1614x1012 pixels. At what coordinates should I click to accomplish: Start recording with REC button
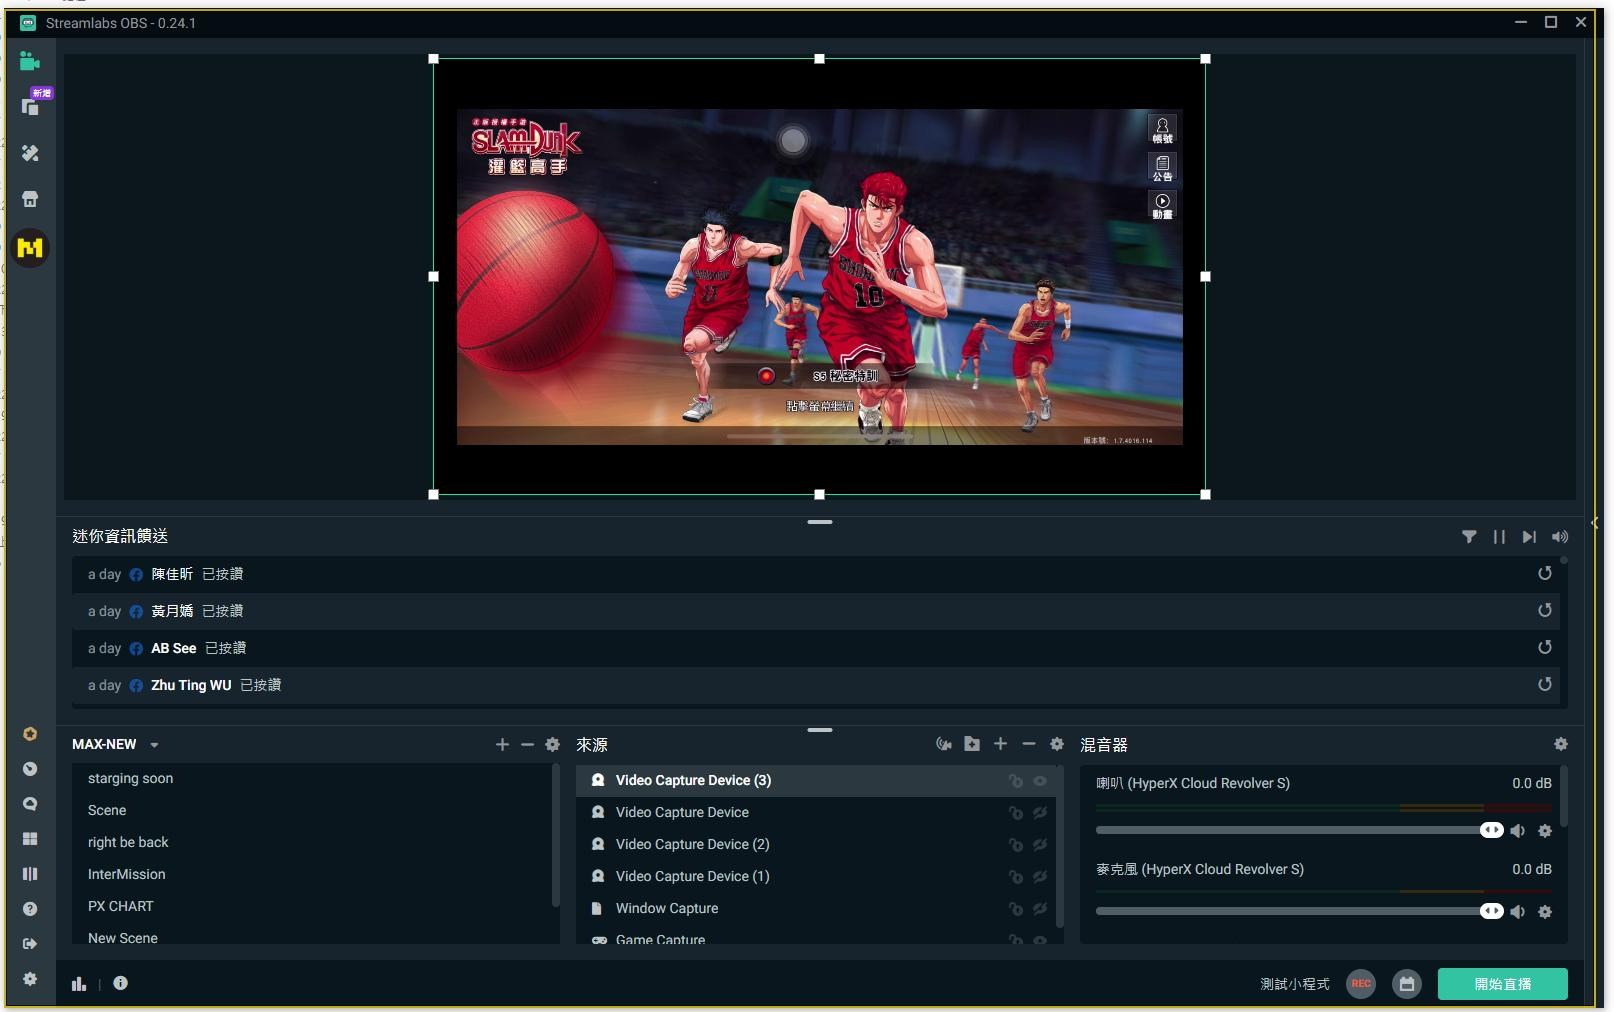(x=1361, y=984)
